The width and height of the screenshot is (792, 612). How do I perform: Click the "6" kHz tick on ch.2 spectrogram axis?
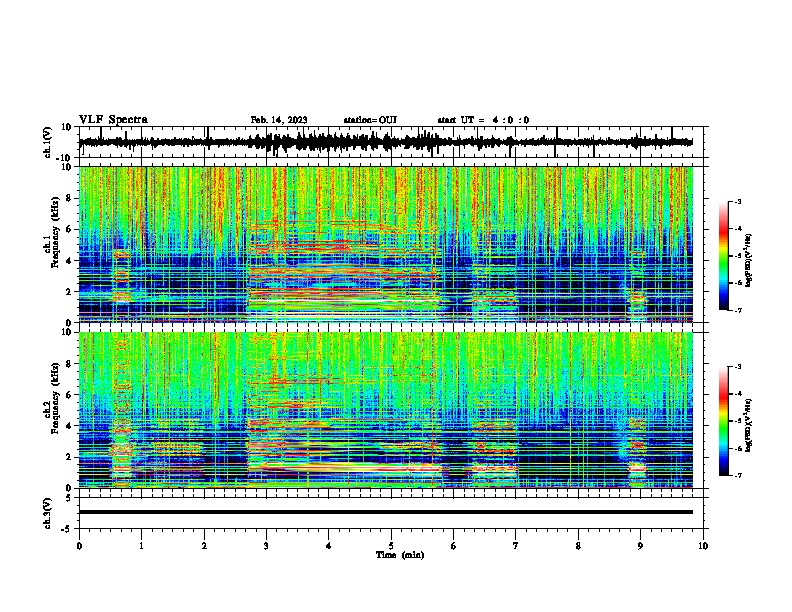point(69,395)
